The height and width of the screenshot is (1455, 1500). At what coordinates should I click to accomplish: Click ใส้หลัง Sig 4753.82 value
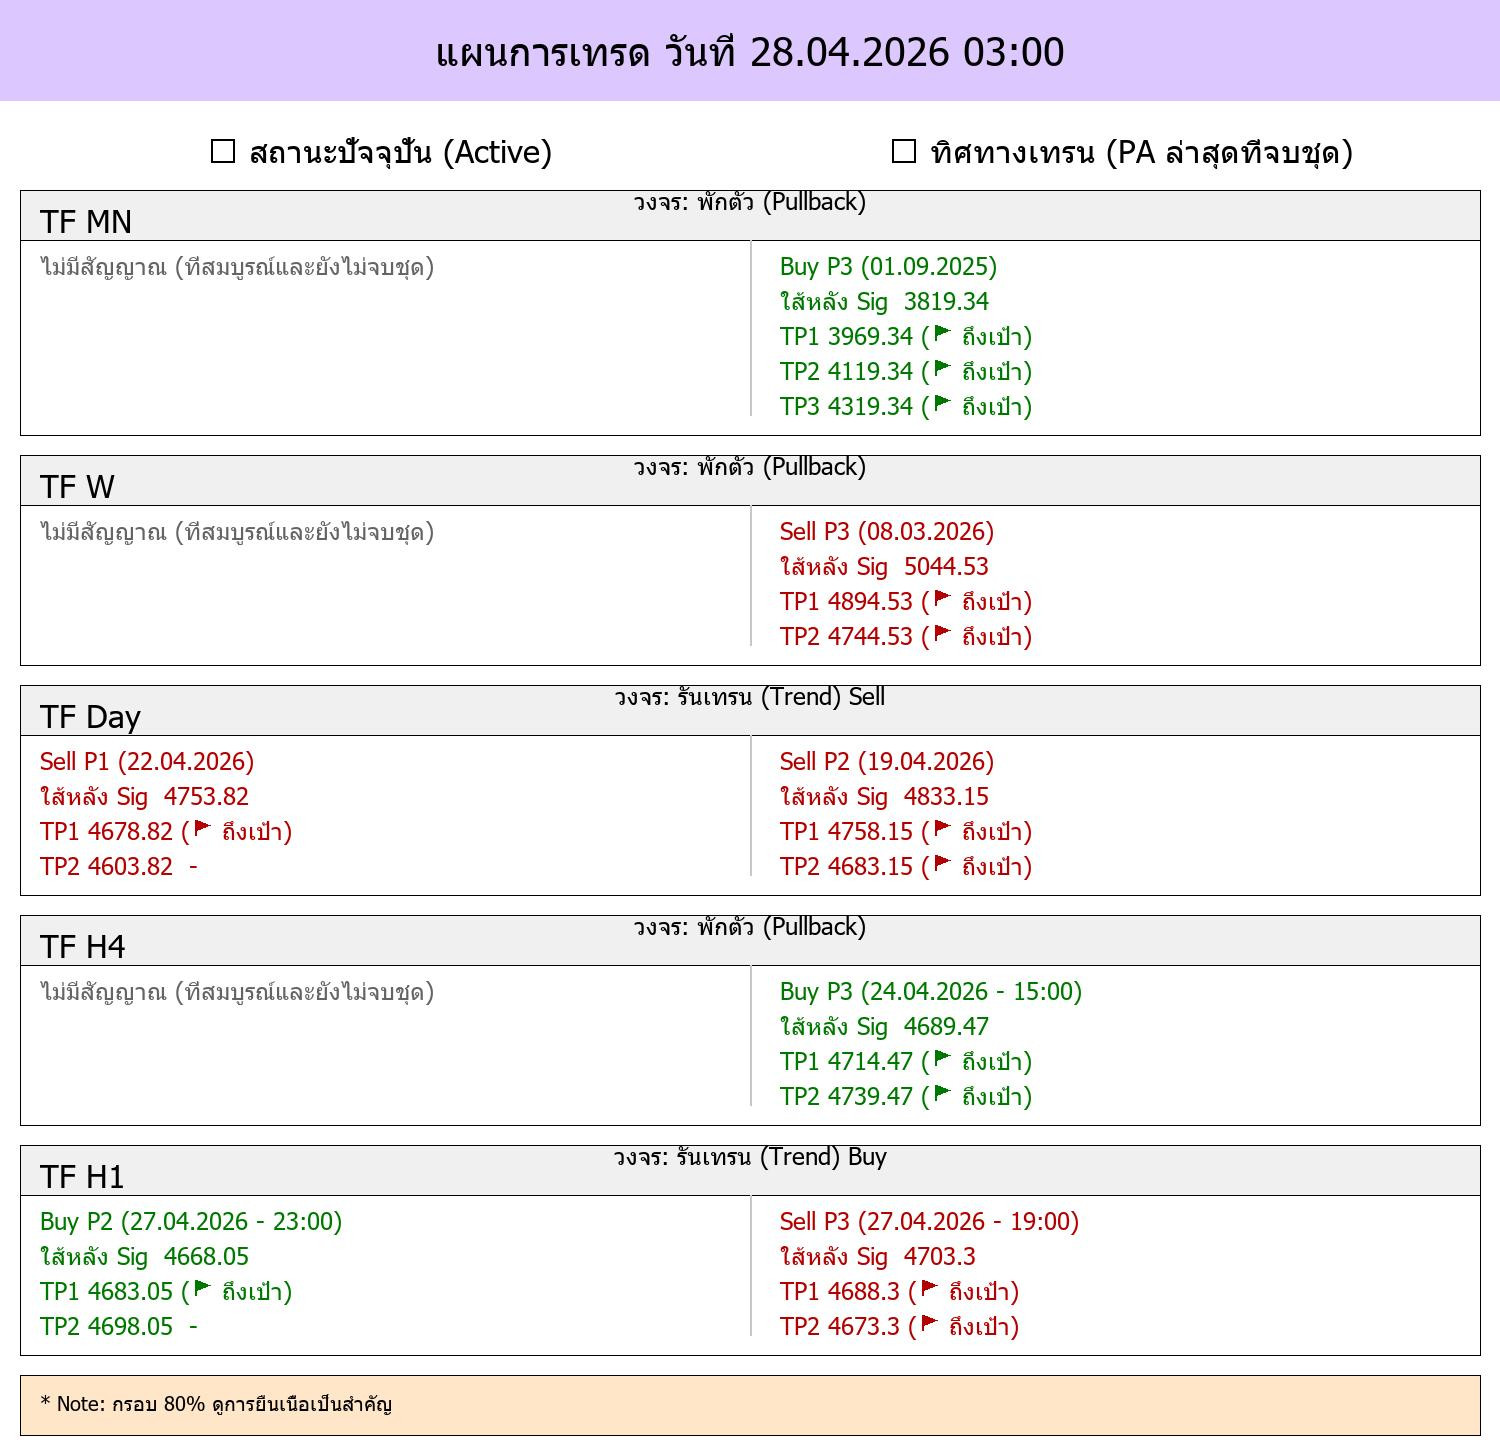(144, 796)
